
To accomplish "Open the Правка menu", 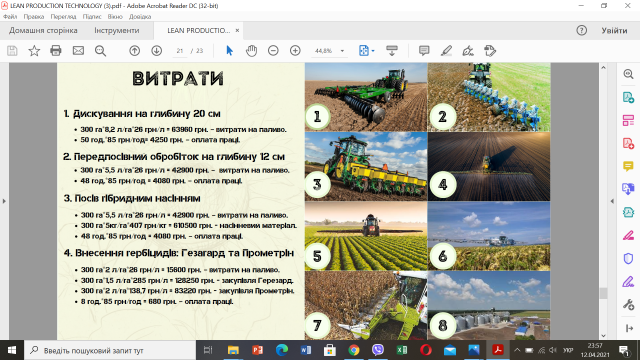I will tap(34, 17).
